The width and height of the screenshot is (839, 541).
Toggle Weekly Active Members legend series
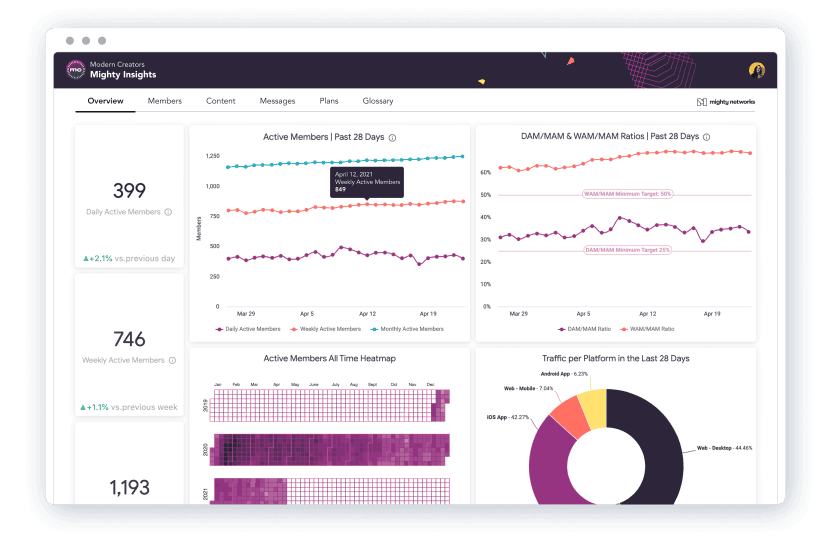(325, 329)
